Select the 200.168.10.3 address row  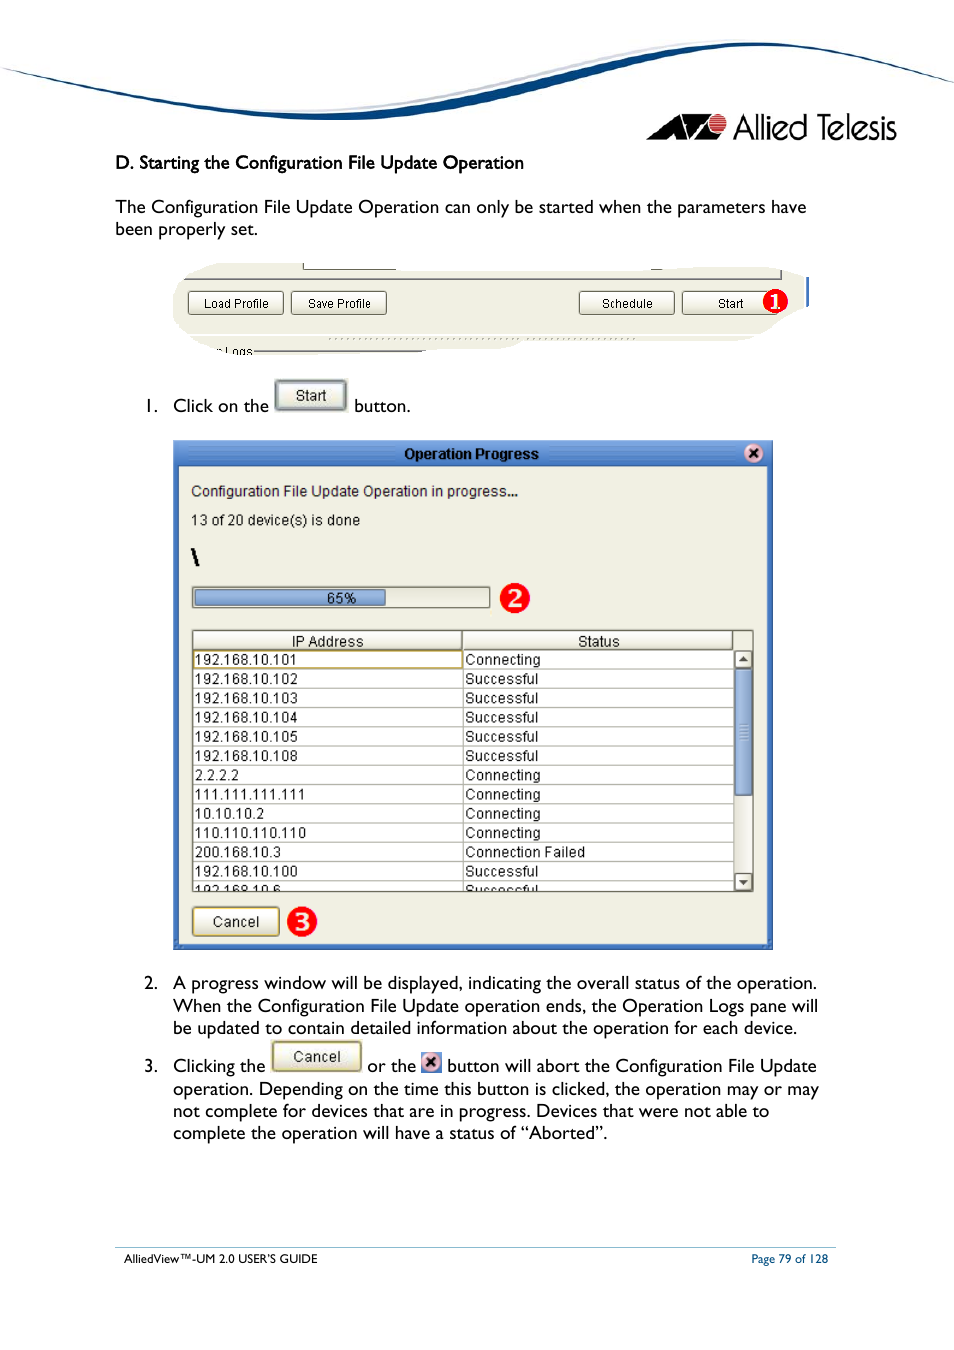click(463, 852)
